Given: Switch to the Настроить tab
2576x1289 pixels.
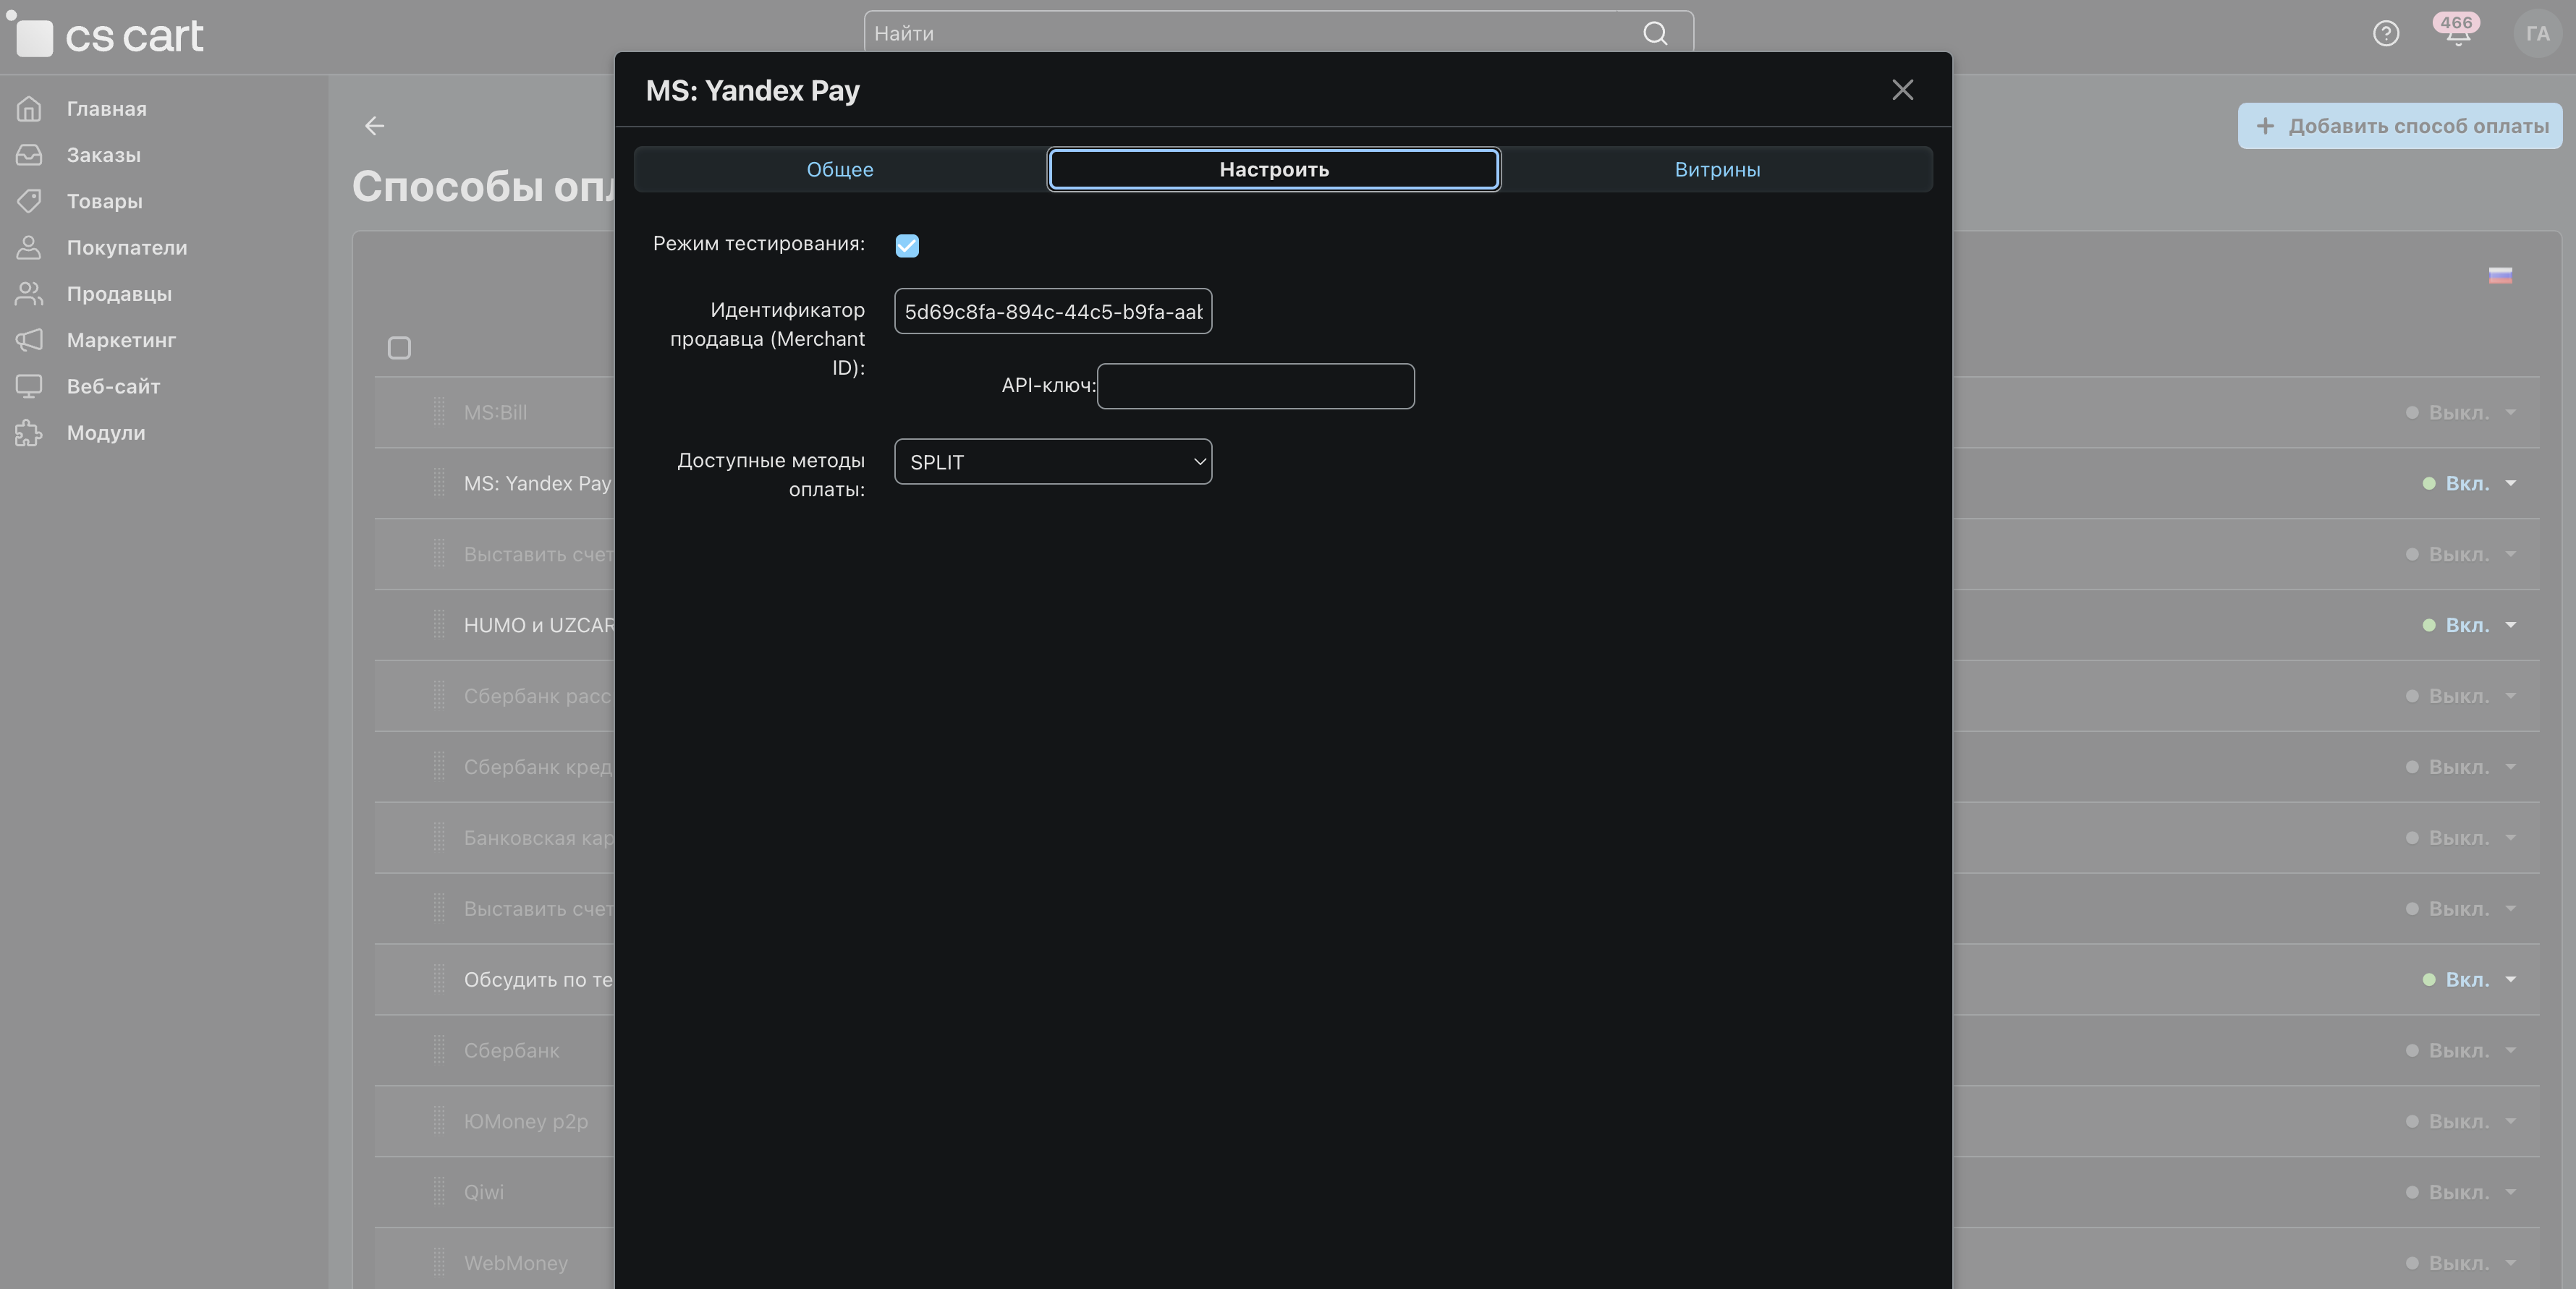Looking at the screenshot, I should point(1273,169).
